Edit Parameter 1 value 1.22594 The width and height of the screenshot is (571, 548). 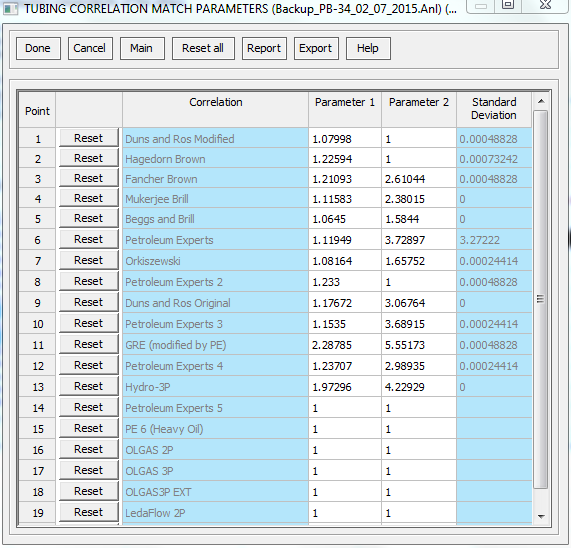click(x=345, y=158)
